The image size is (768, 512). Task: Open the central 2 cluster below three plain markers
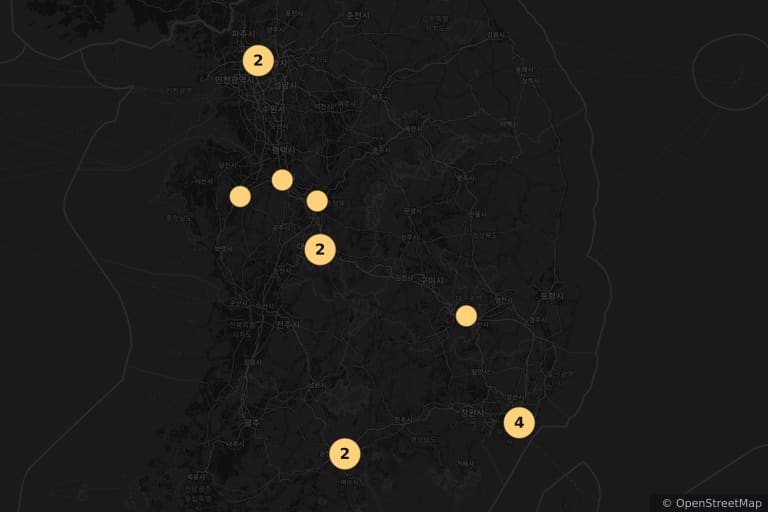point(320,249)
